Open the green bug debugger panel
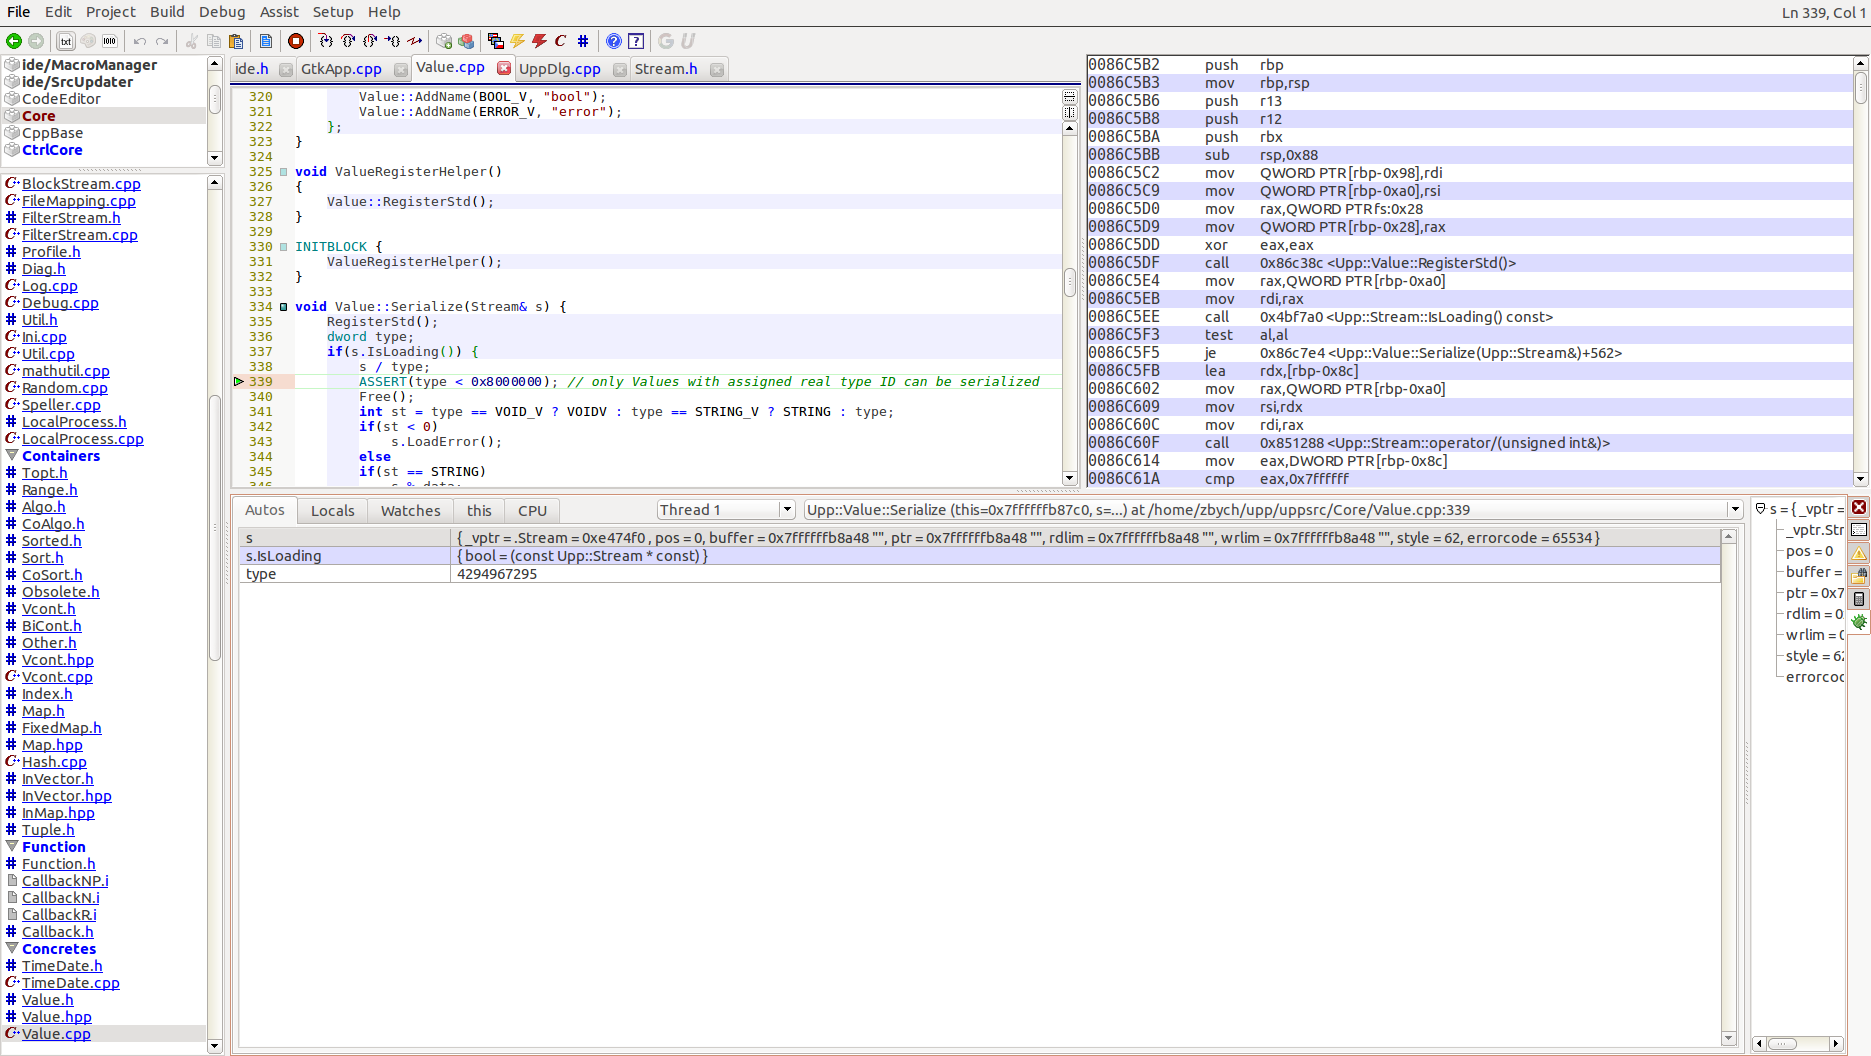Image resolution: width=1871 pixels, height=1056 pixels. click(x=1859, y=622)
